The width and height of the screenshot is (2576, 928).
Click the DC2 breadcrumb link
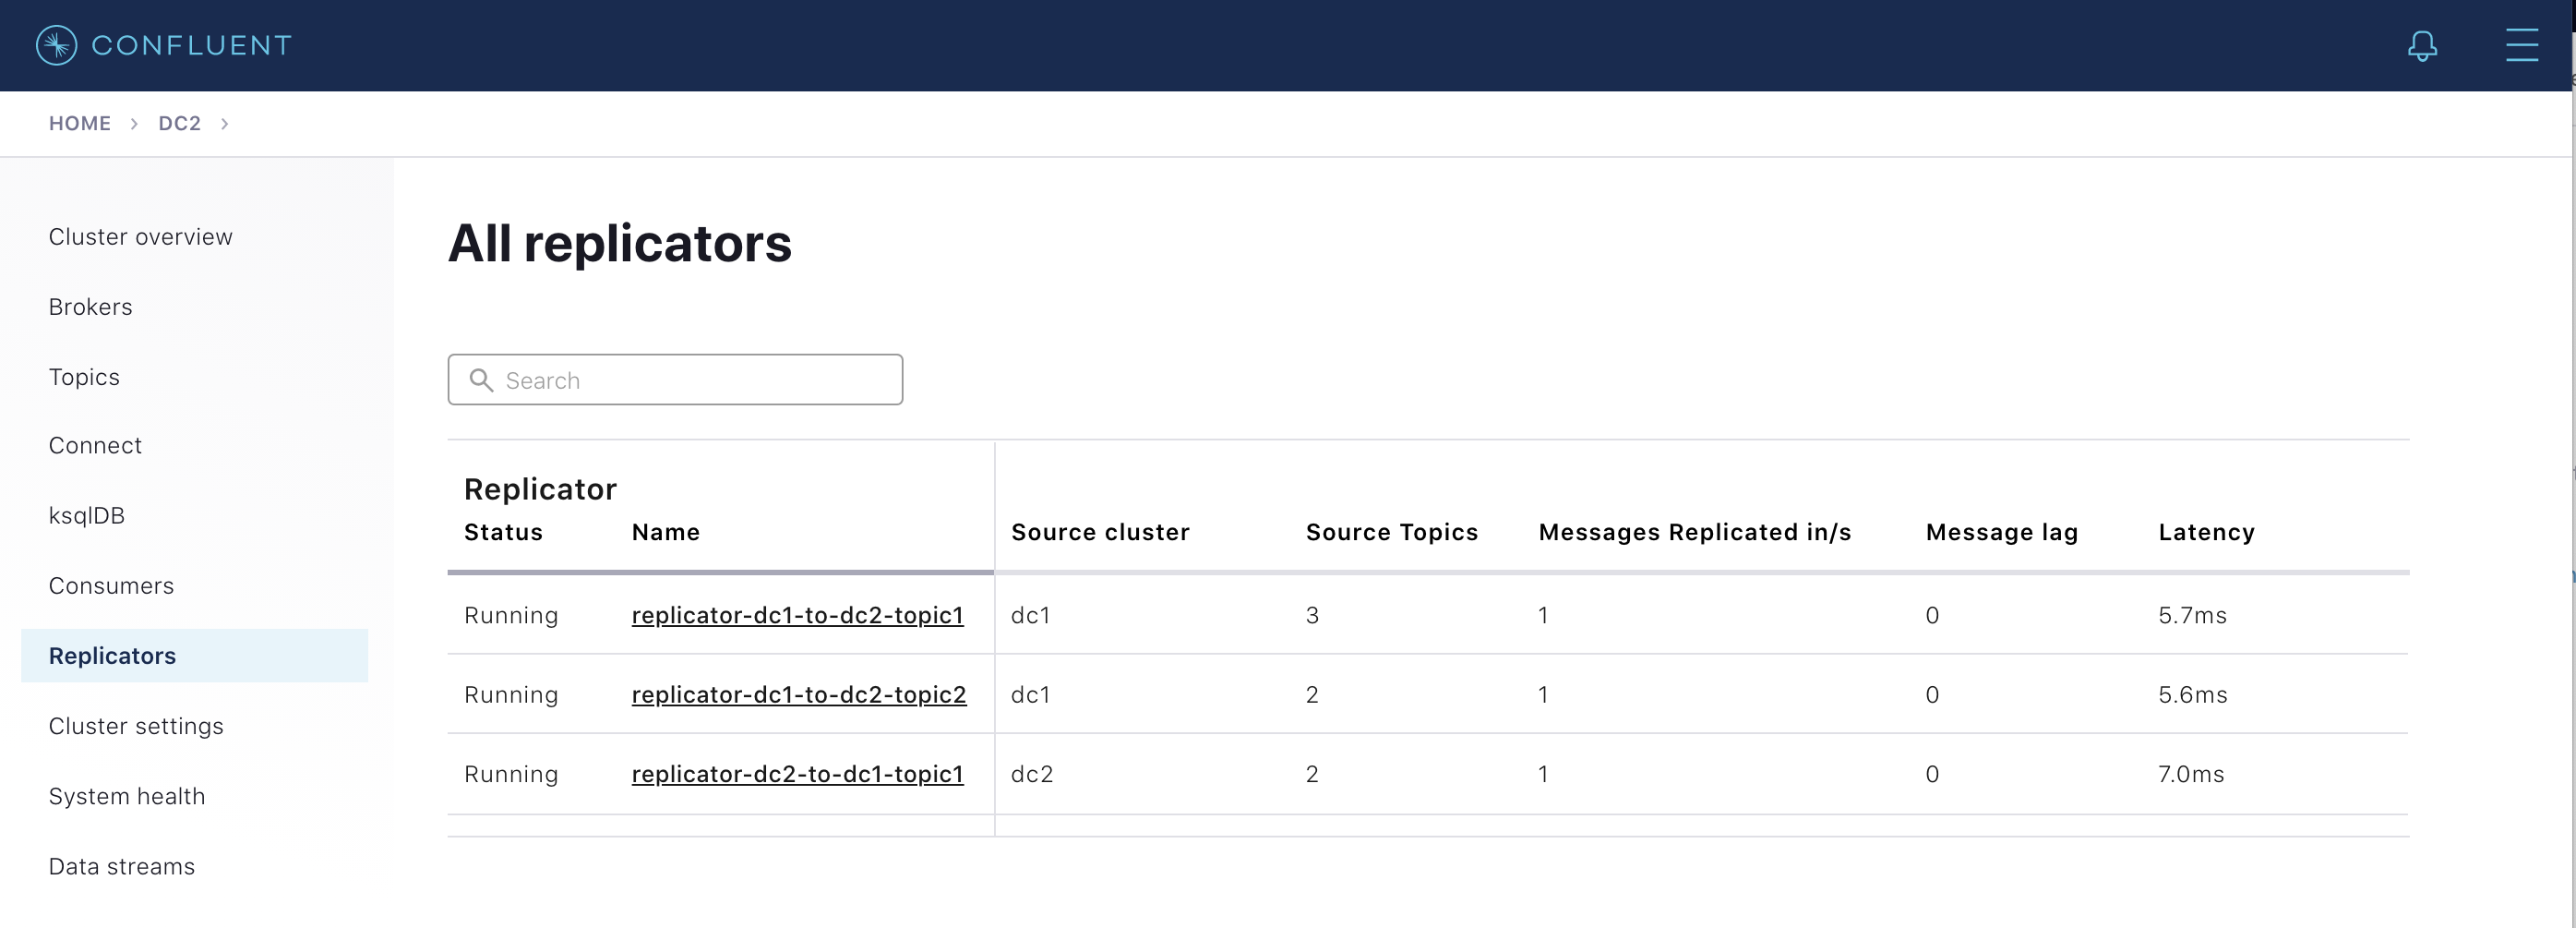[179, 123]
